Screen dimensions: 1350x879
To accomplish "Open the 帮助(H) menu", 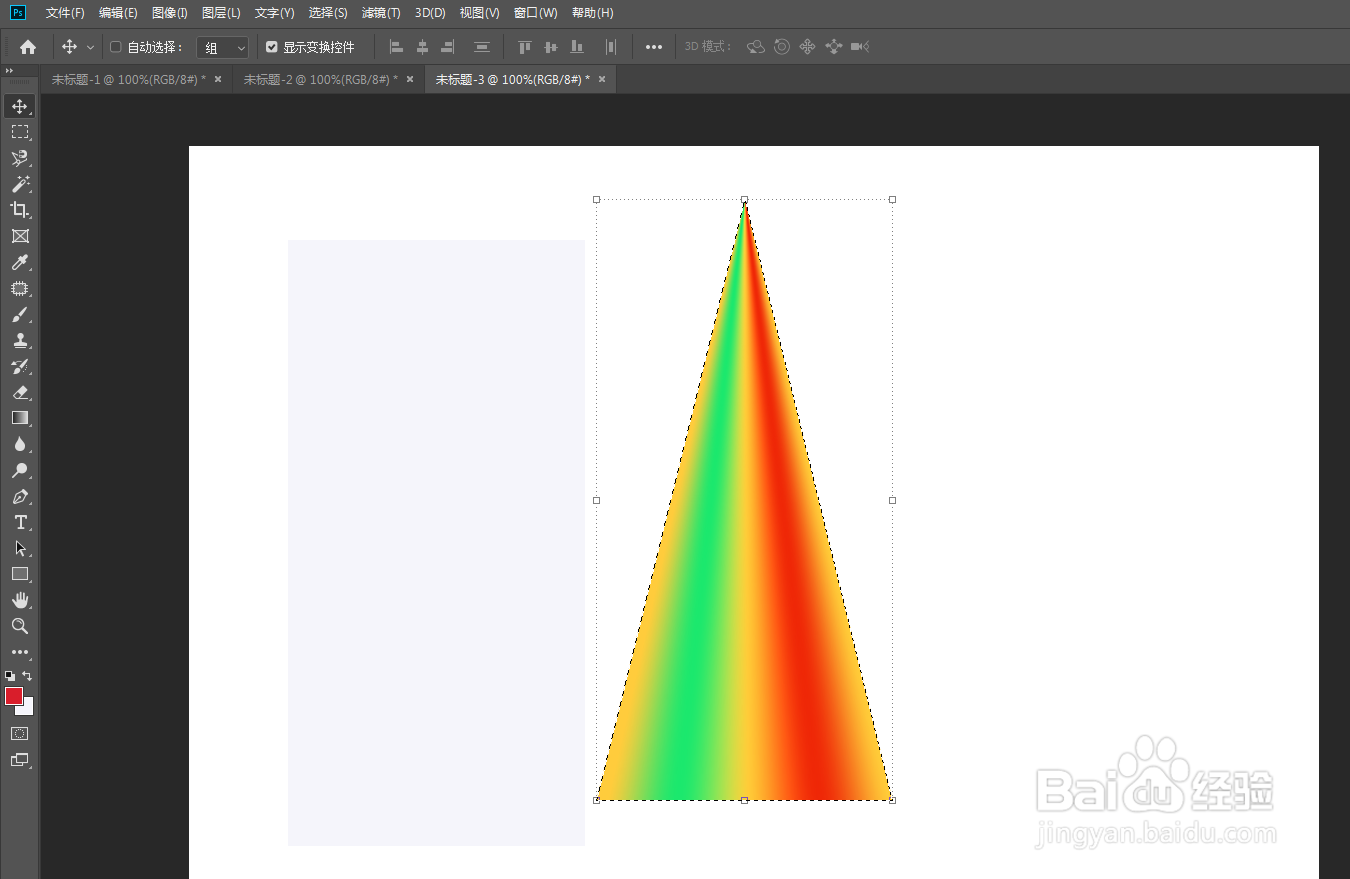I will pos(593,13).
